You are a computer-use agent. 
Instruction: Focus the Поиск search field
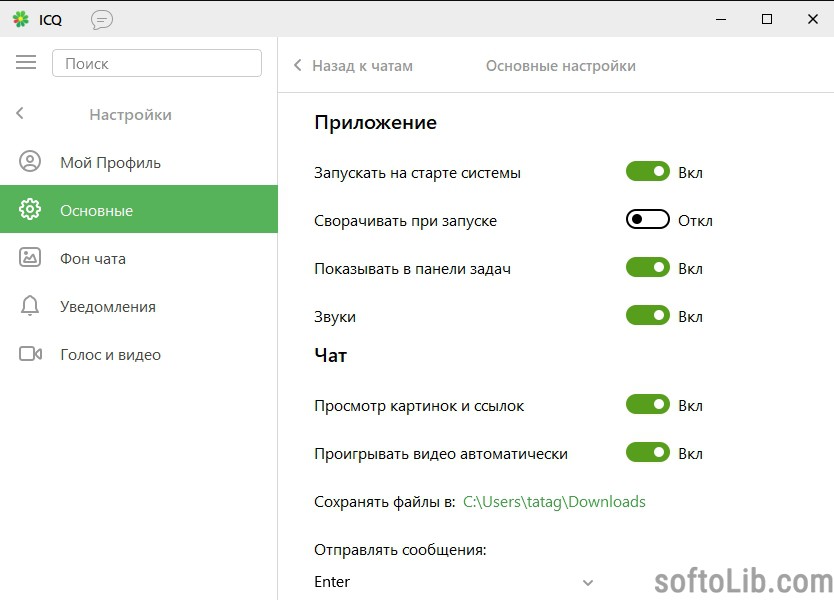157,63
